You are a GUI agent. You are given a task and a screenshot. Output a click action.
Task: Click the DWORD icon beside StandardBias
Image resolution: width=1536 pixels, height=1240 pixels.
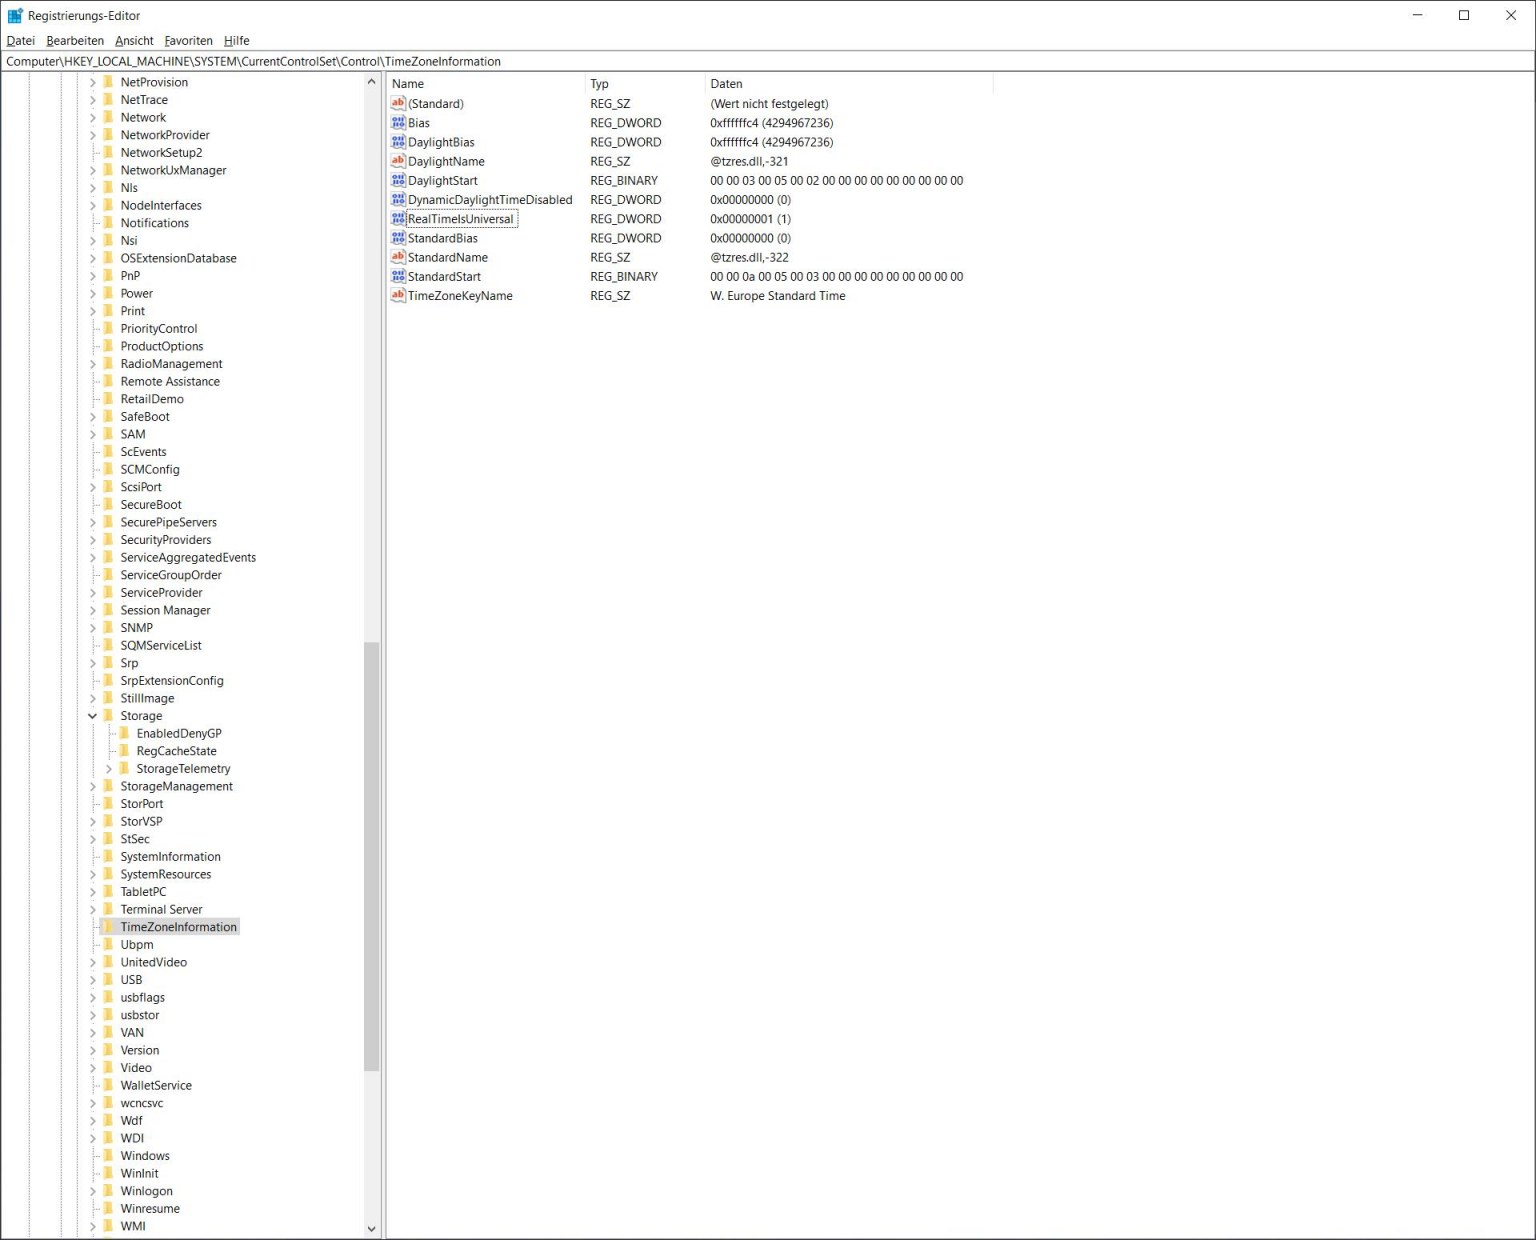click(x=398, y=238)
